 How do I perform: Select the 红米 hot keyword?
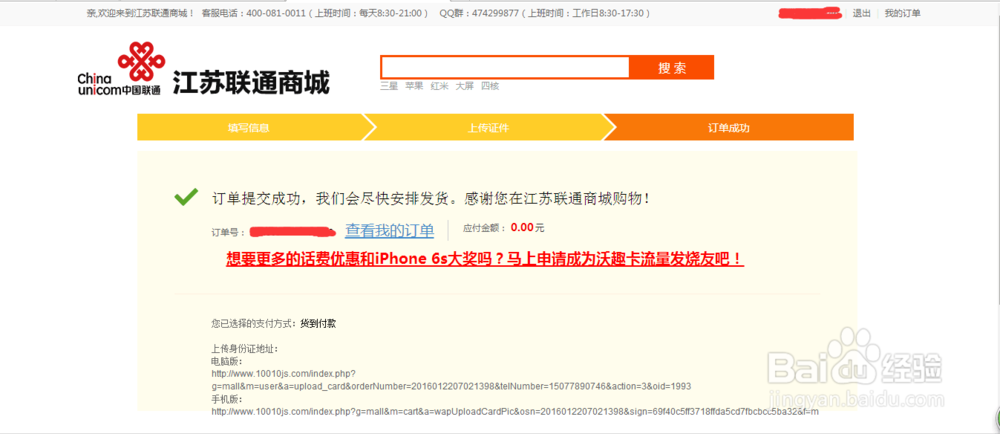(x=439, y=86)
